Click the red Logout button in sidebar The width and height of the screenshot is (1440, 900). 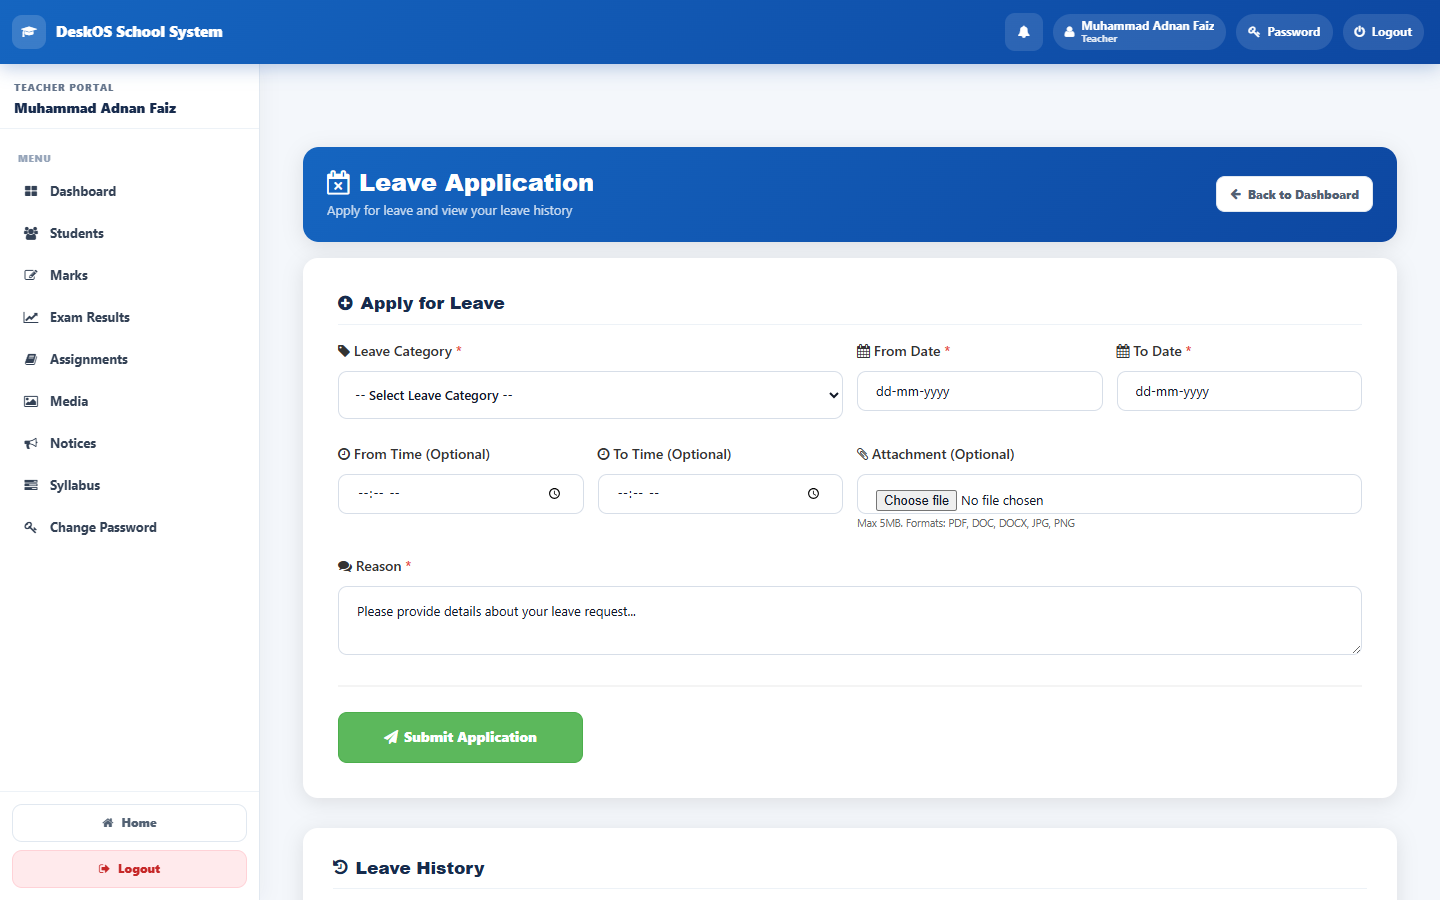[x=129, y=869]
